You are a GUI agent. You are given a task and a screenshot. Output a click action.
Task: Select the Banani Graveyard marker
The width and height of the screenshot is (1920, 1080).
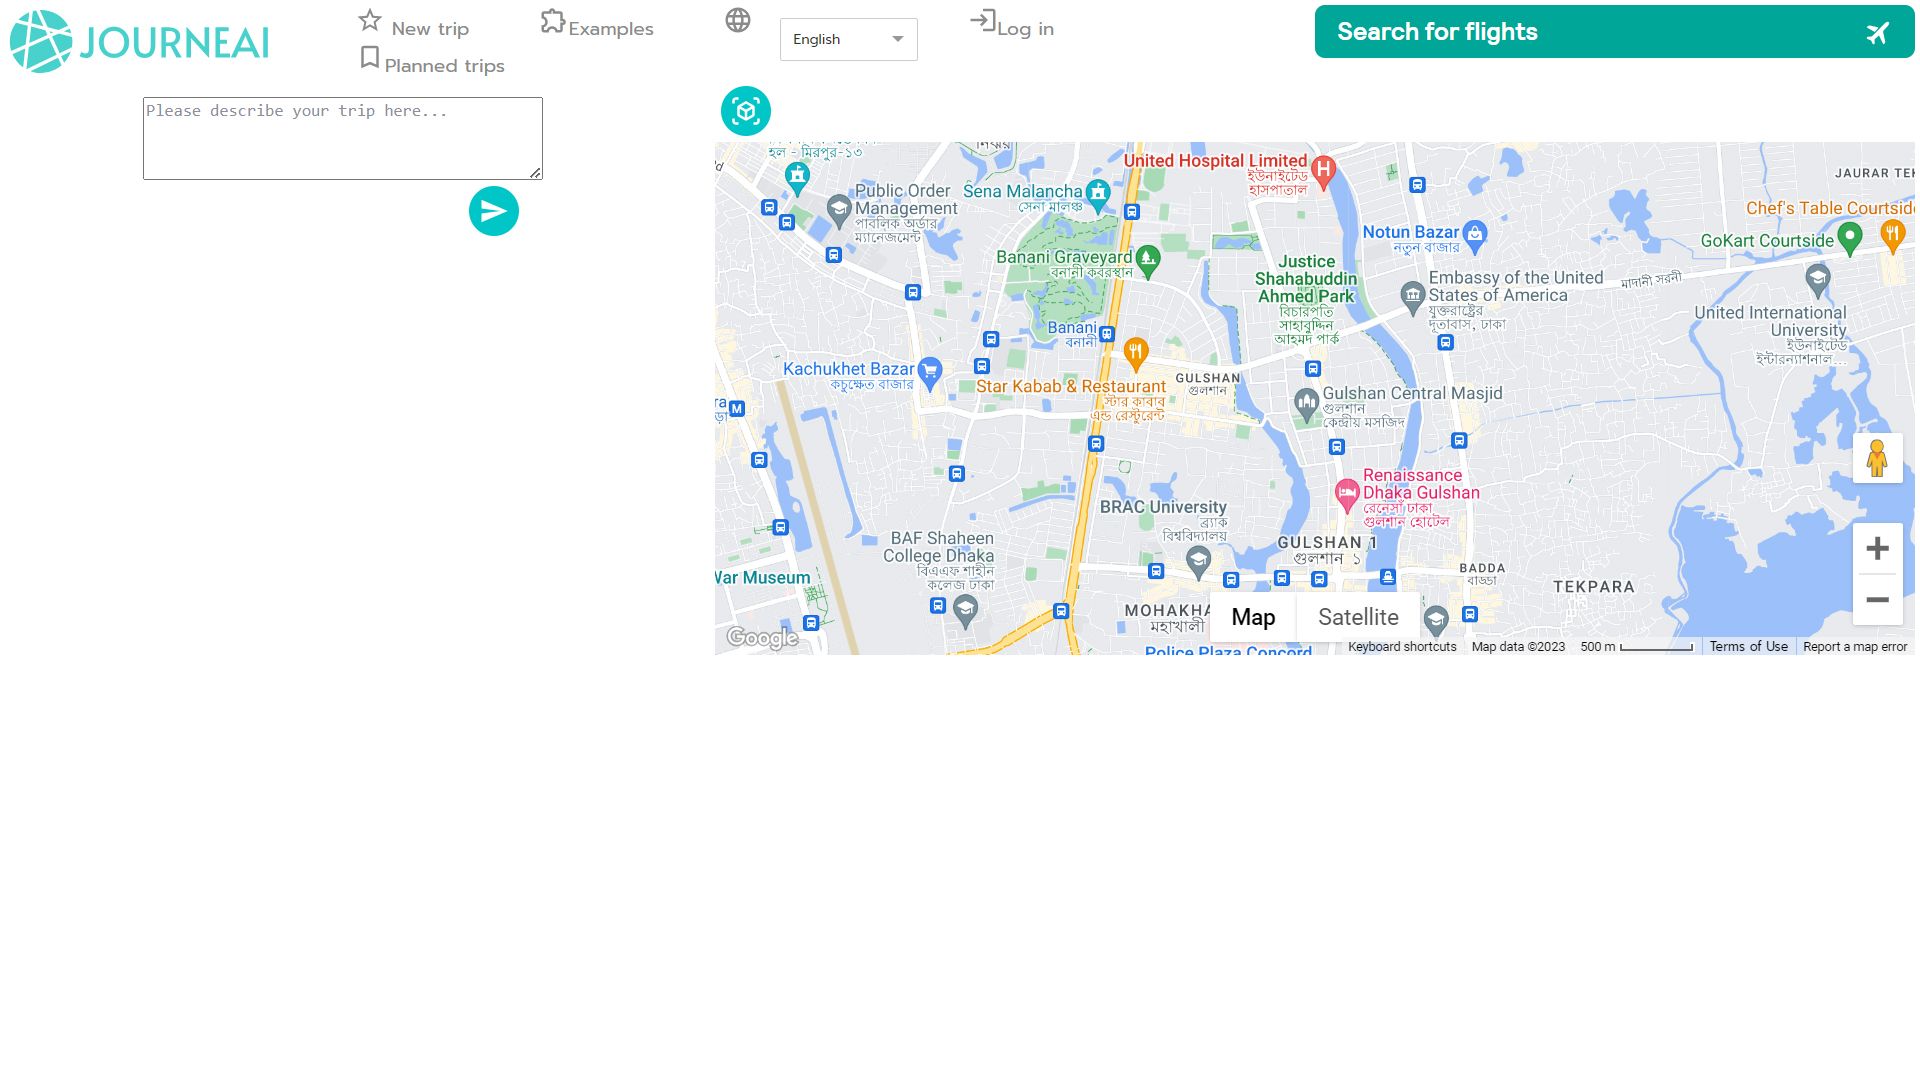pos(1148,260)
